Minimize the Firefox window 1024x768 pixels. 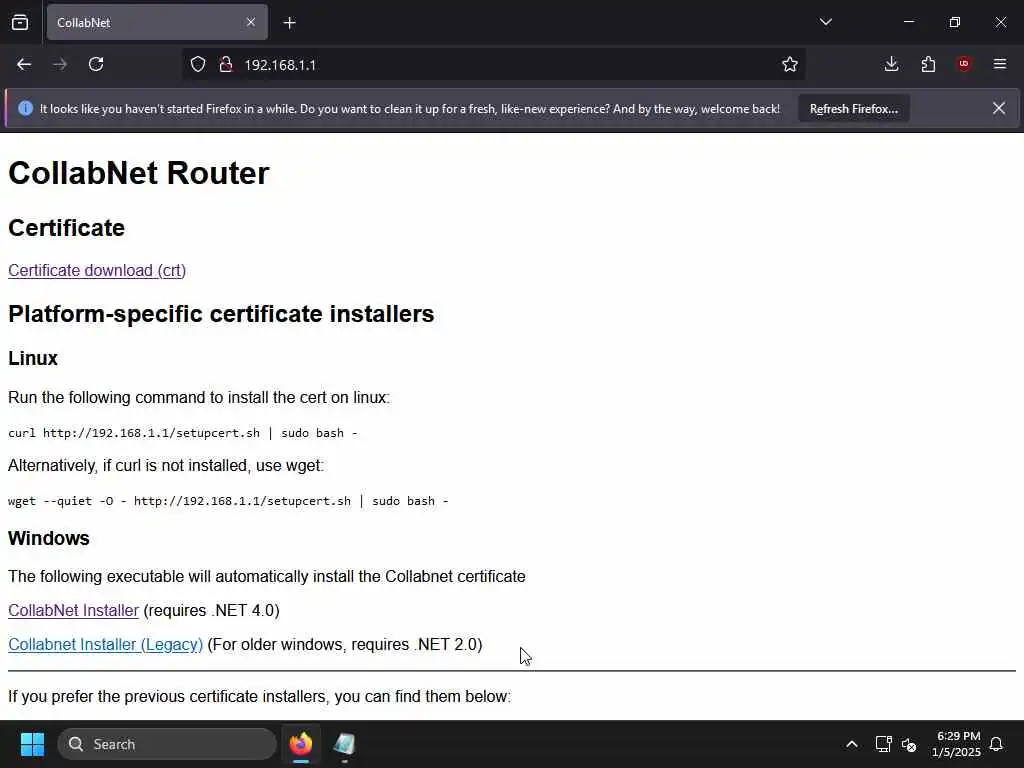(908, 22)
